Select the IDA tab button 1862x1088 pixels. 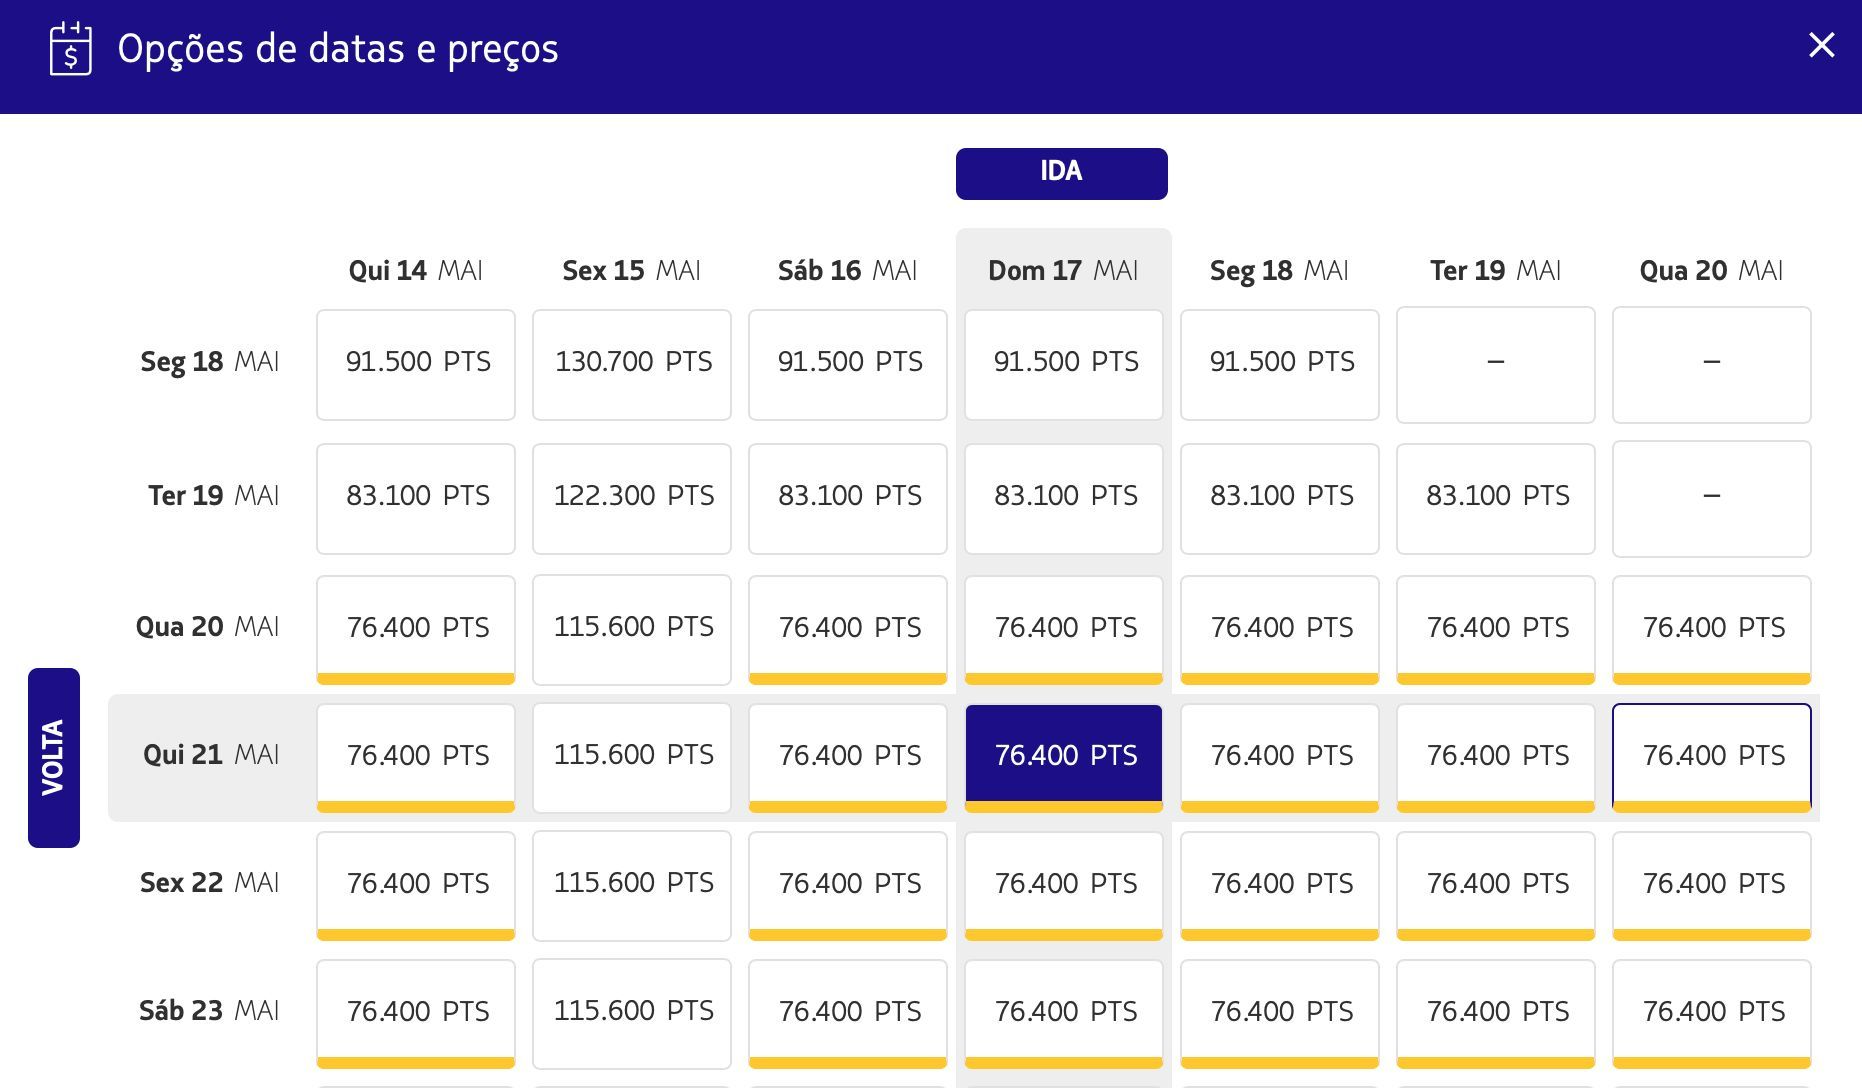coord(1061,173)
